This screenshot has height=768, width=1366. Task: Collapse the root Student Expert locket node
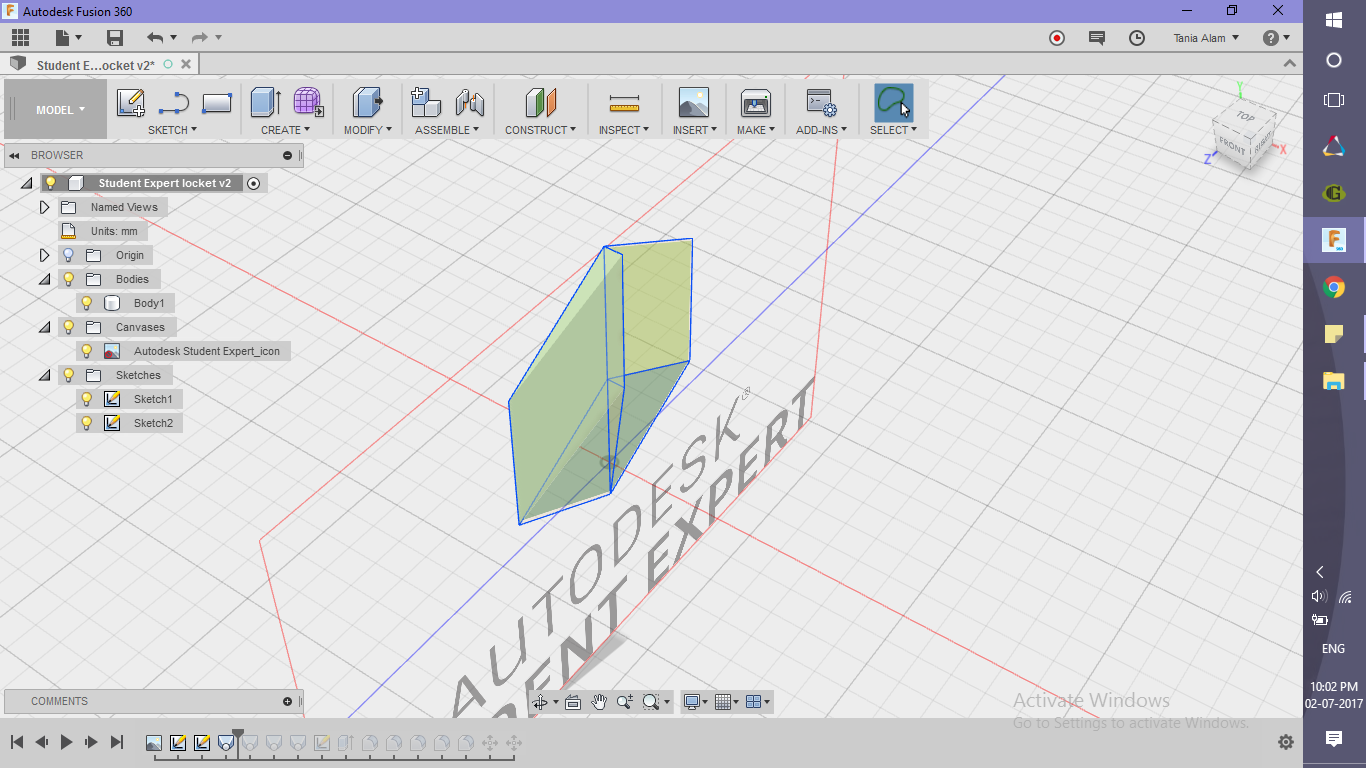click(26, 183)
